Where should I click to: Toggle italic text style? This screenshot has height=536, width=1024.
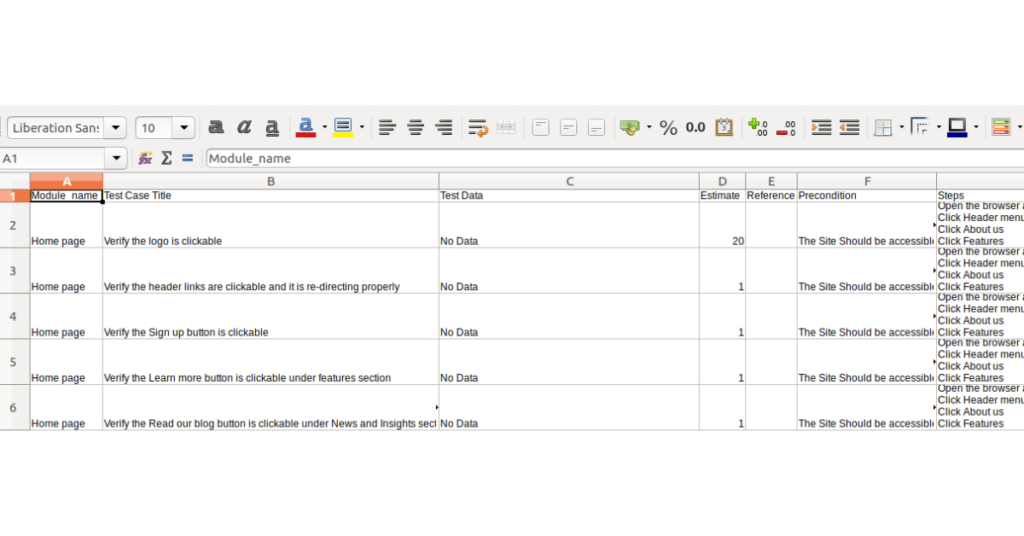coord(244,128)
